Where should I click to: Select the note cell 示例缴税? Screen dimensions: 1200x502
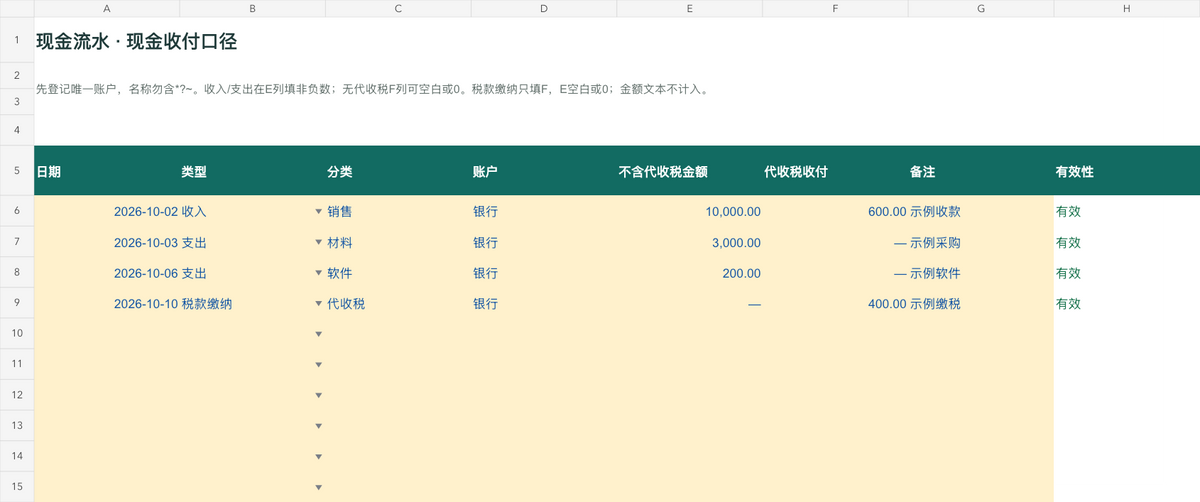pyautogui.click(x=981, y=304)
